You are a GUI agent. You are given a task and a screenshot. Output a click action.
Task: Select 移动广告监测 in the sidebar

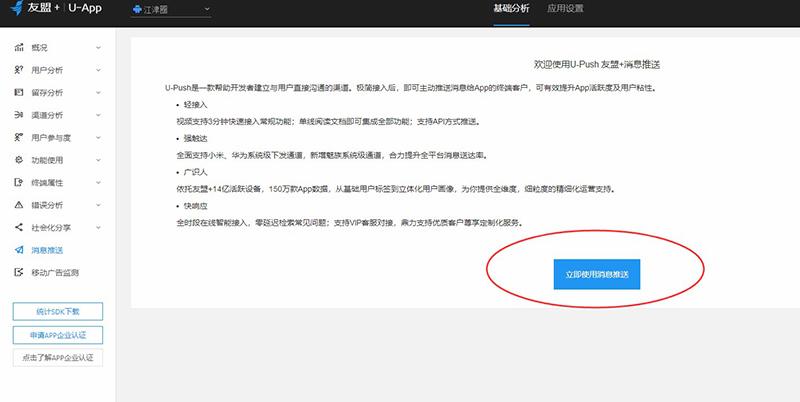(61, 272)
